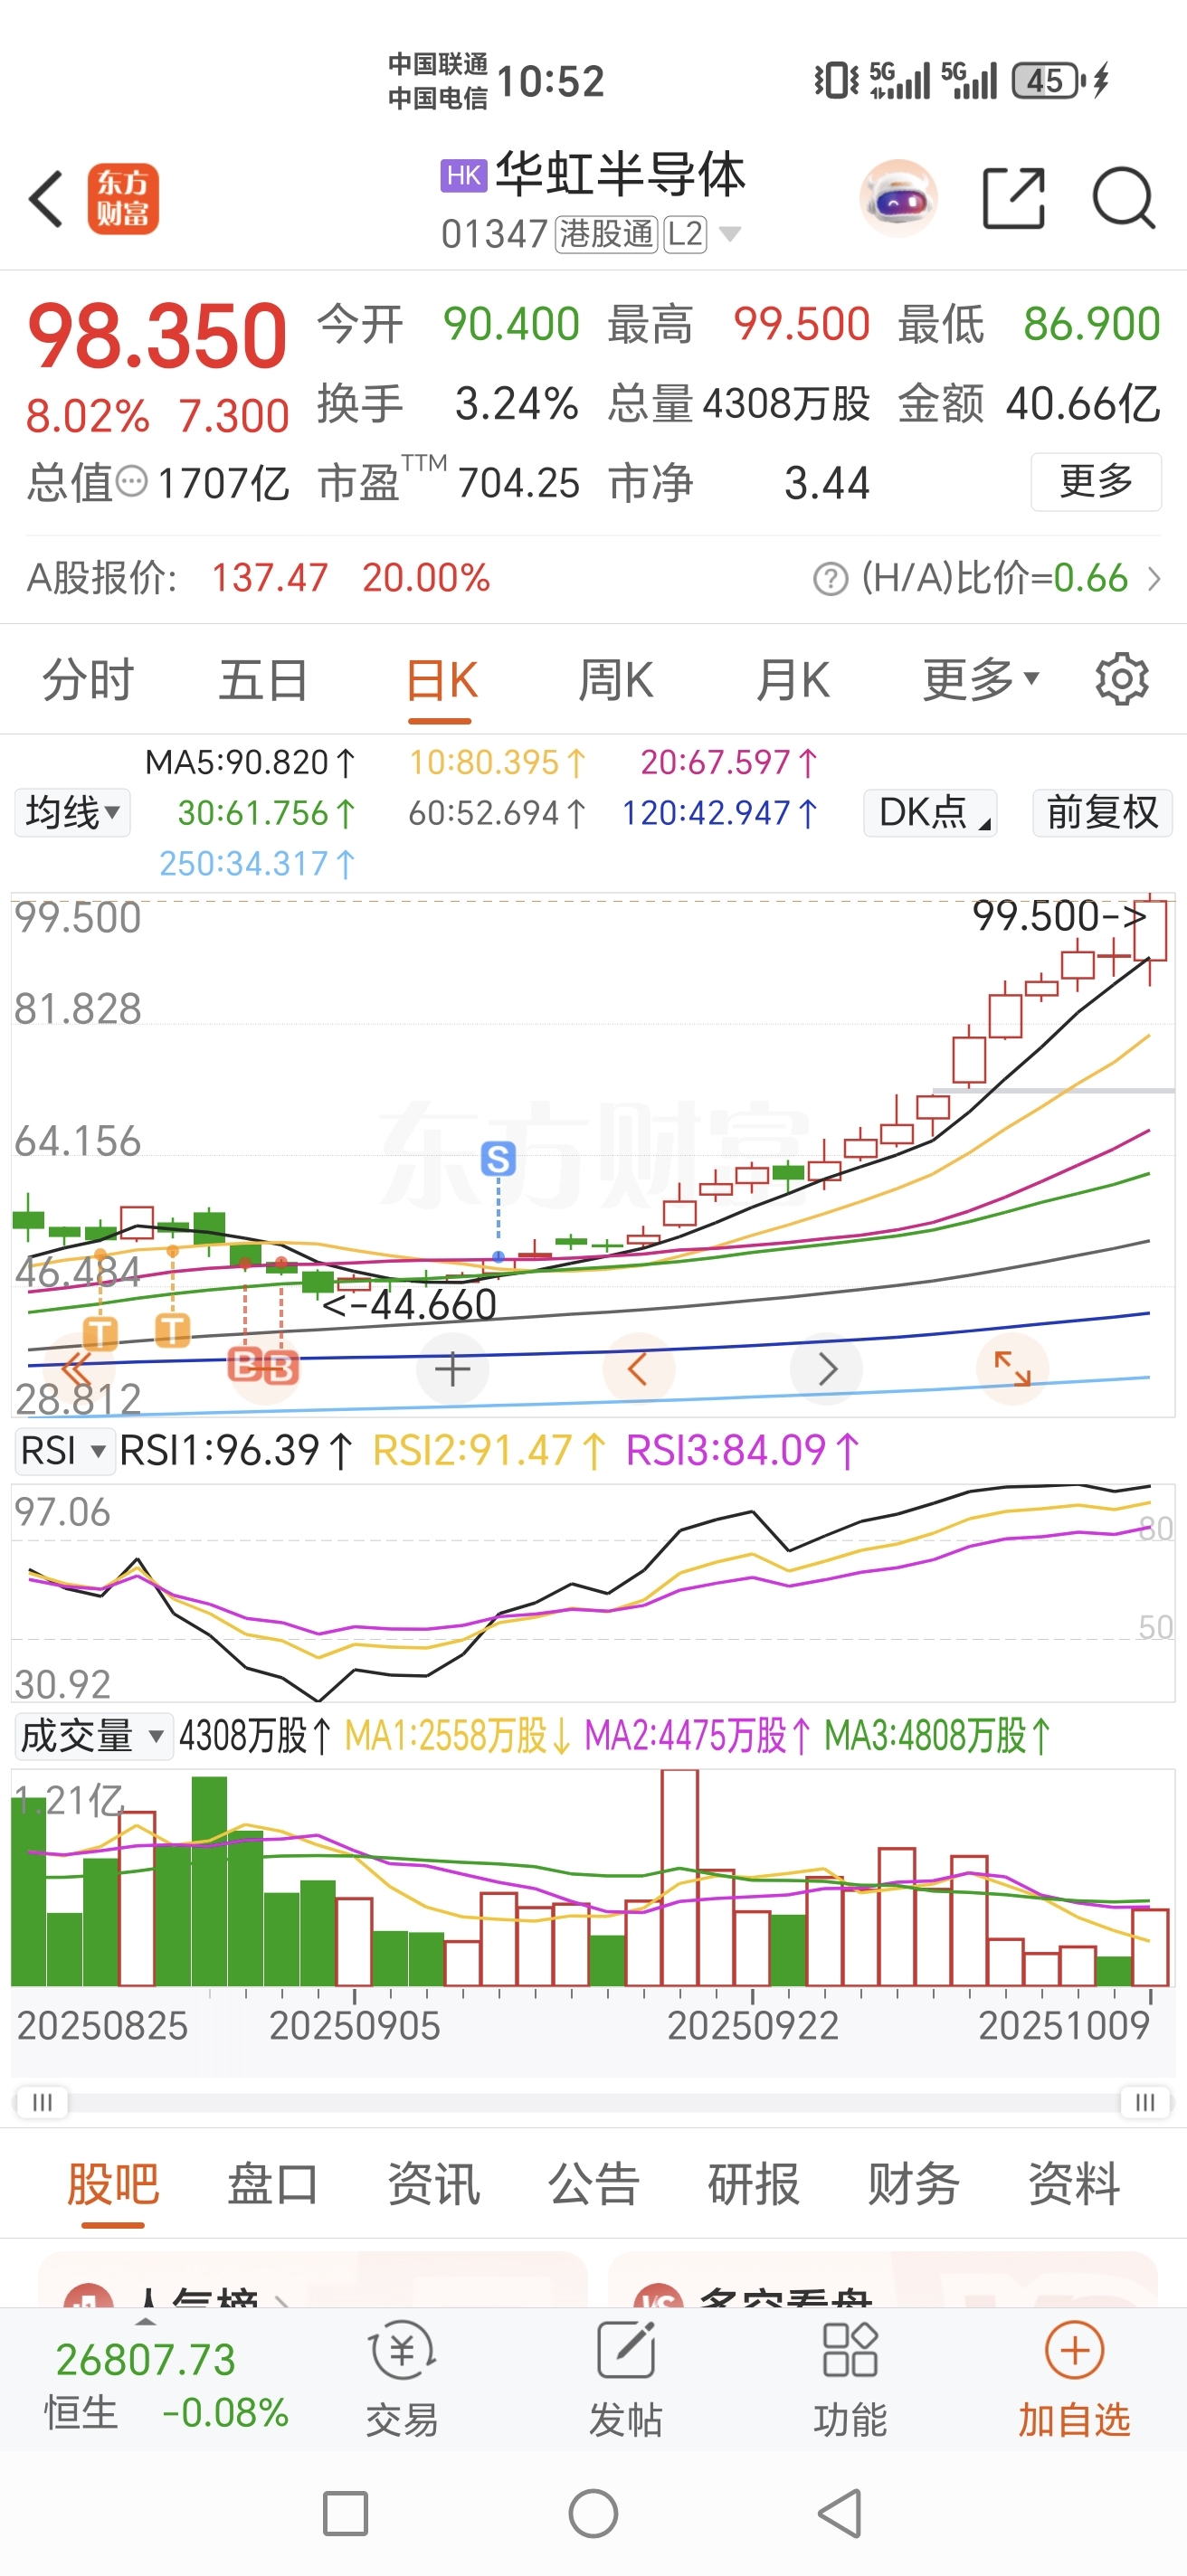Move chart right with grey arrow

[x=826, y=1368]
